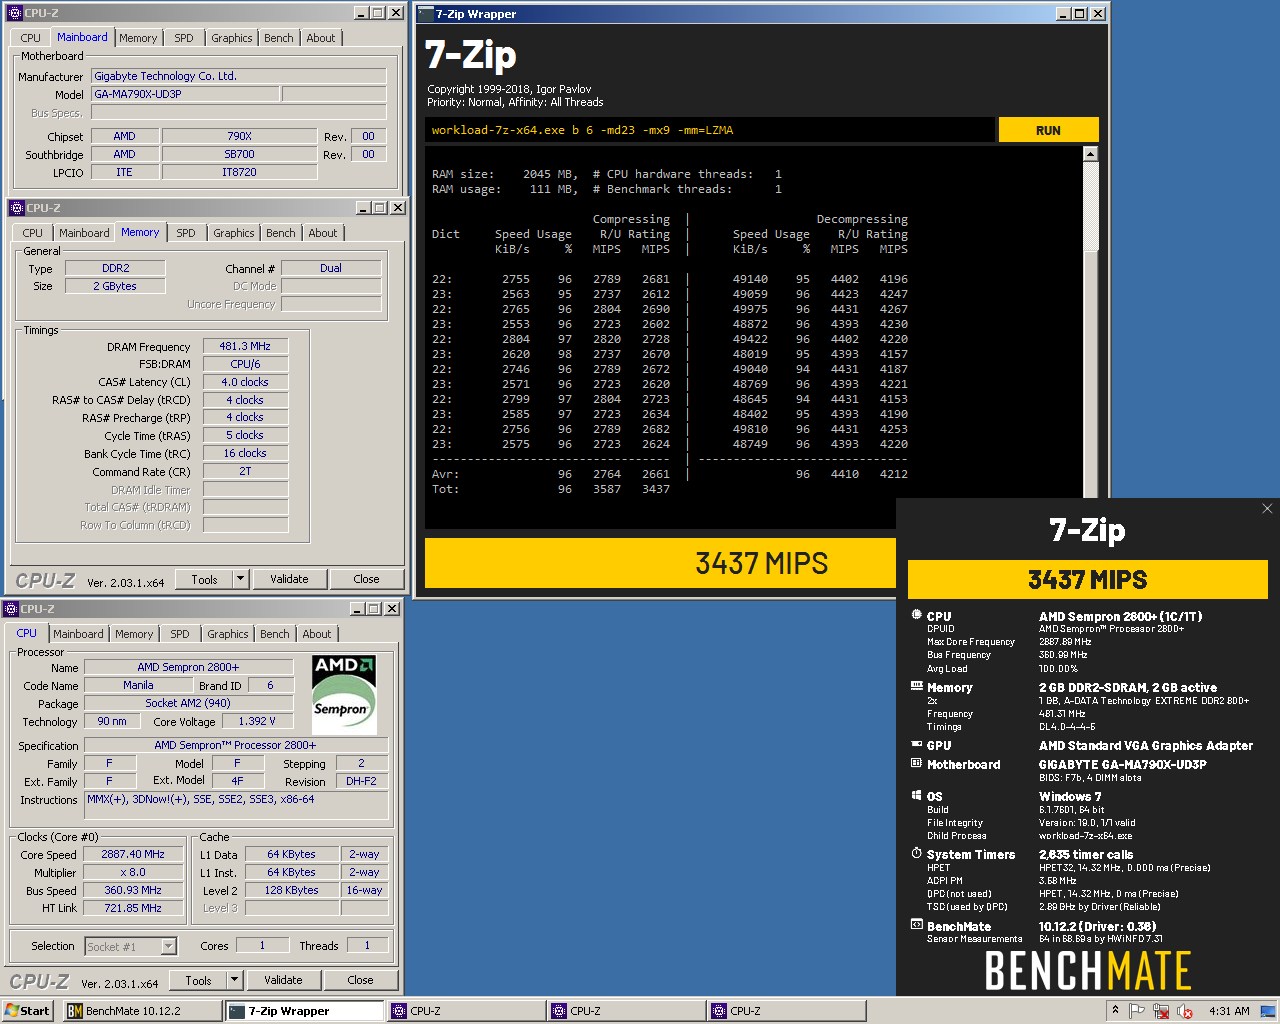This screenshot has width=1280, height=1024.
Task: Click the Windows OS icon in BenchMate panel
Action: point(916,795)
